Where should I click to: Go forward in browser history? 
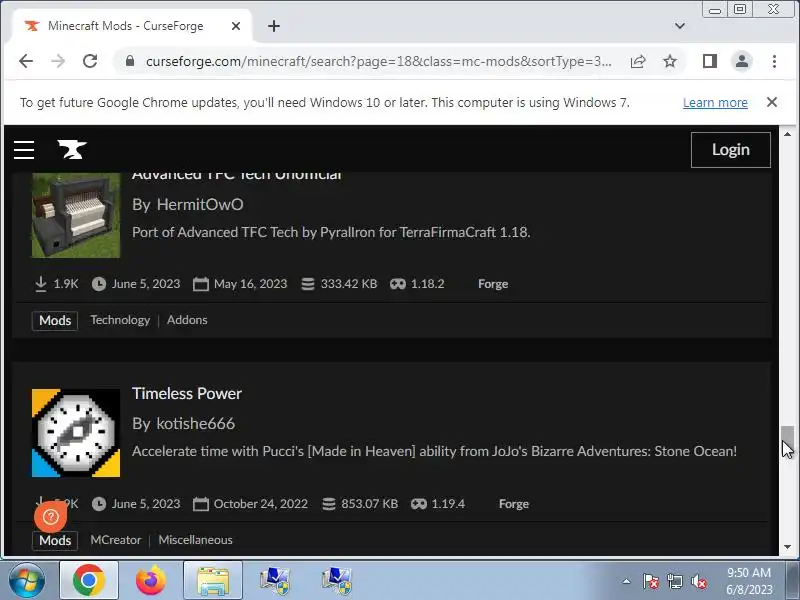coord(58,61)
